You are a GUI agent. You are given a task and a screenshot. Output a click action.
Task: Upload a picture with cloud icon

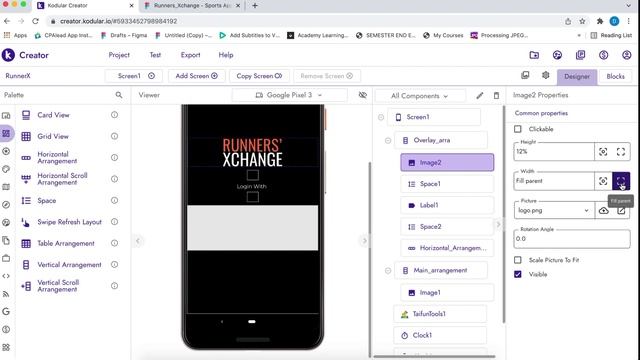603,211
